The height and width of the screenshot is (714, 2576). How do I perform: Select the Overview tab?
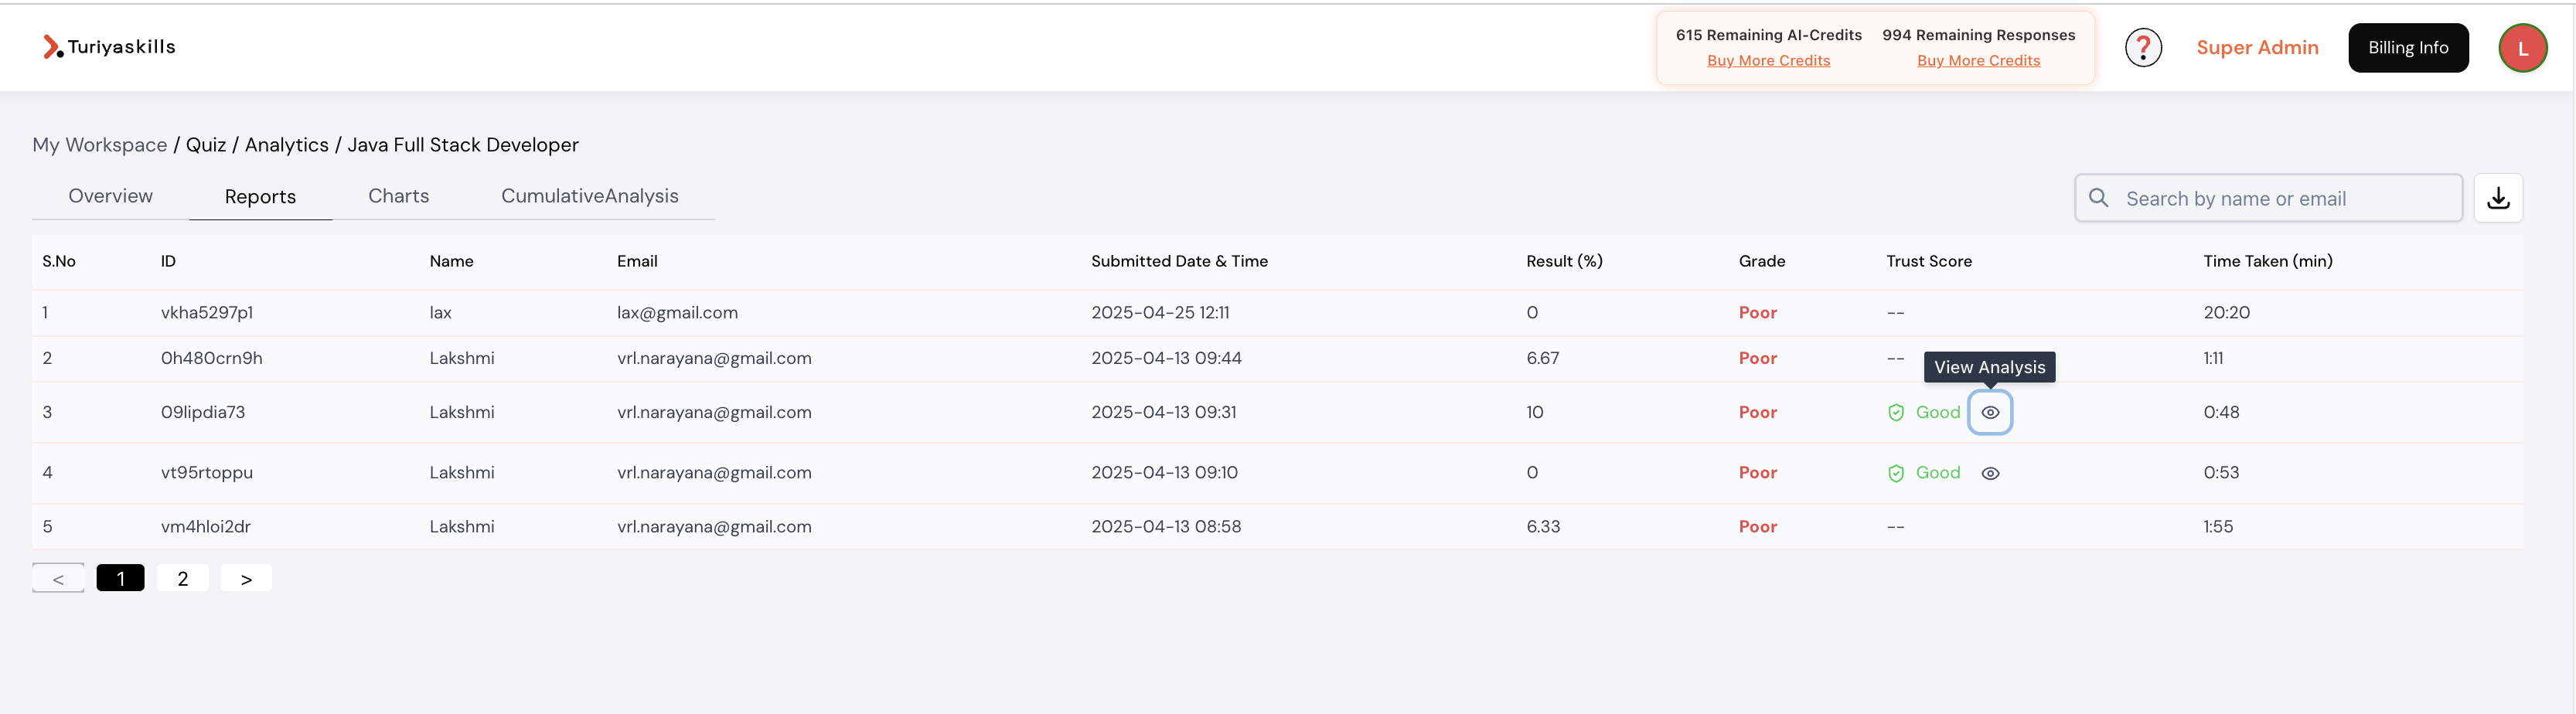pyautogui.click(x=110, y=195)
